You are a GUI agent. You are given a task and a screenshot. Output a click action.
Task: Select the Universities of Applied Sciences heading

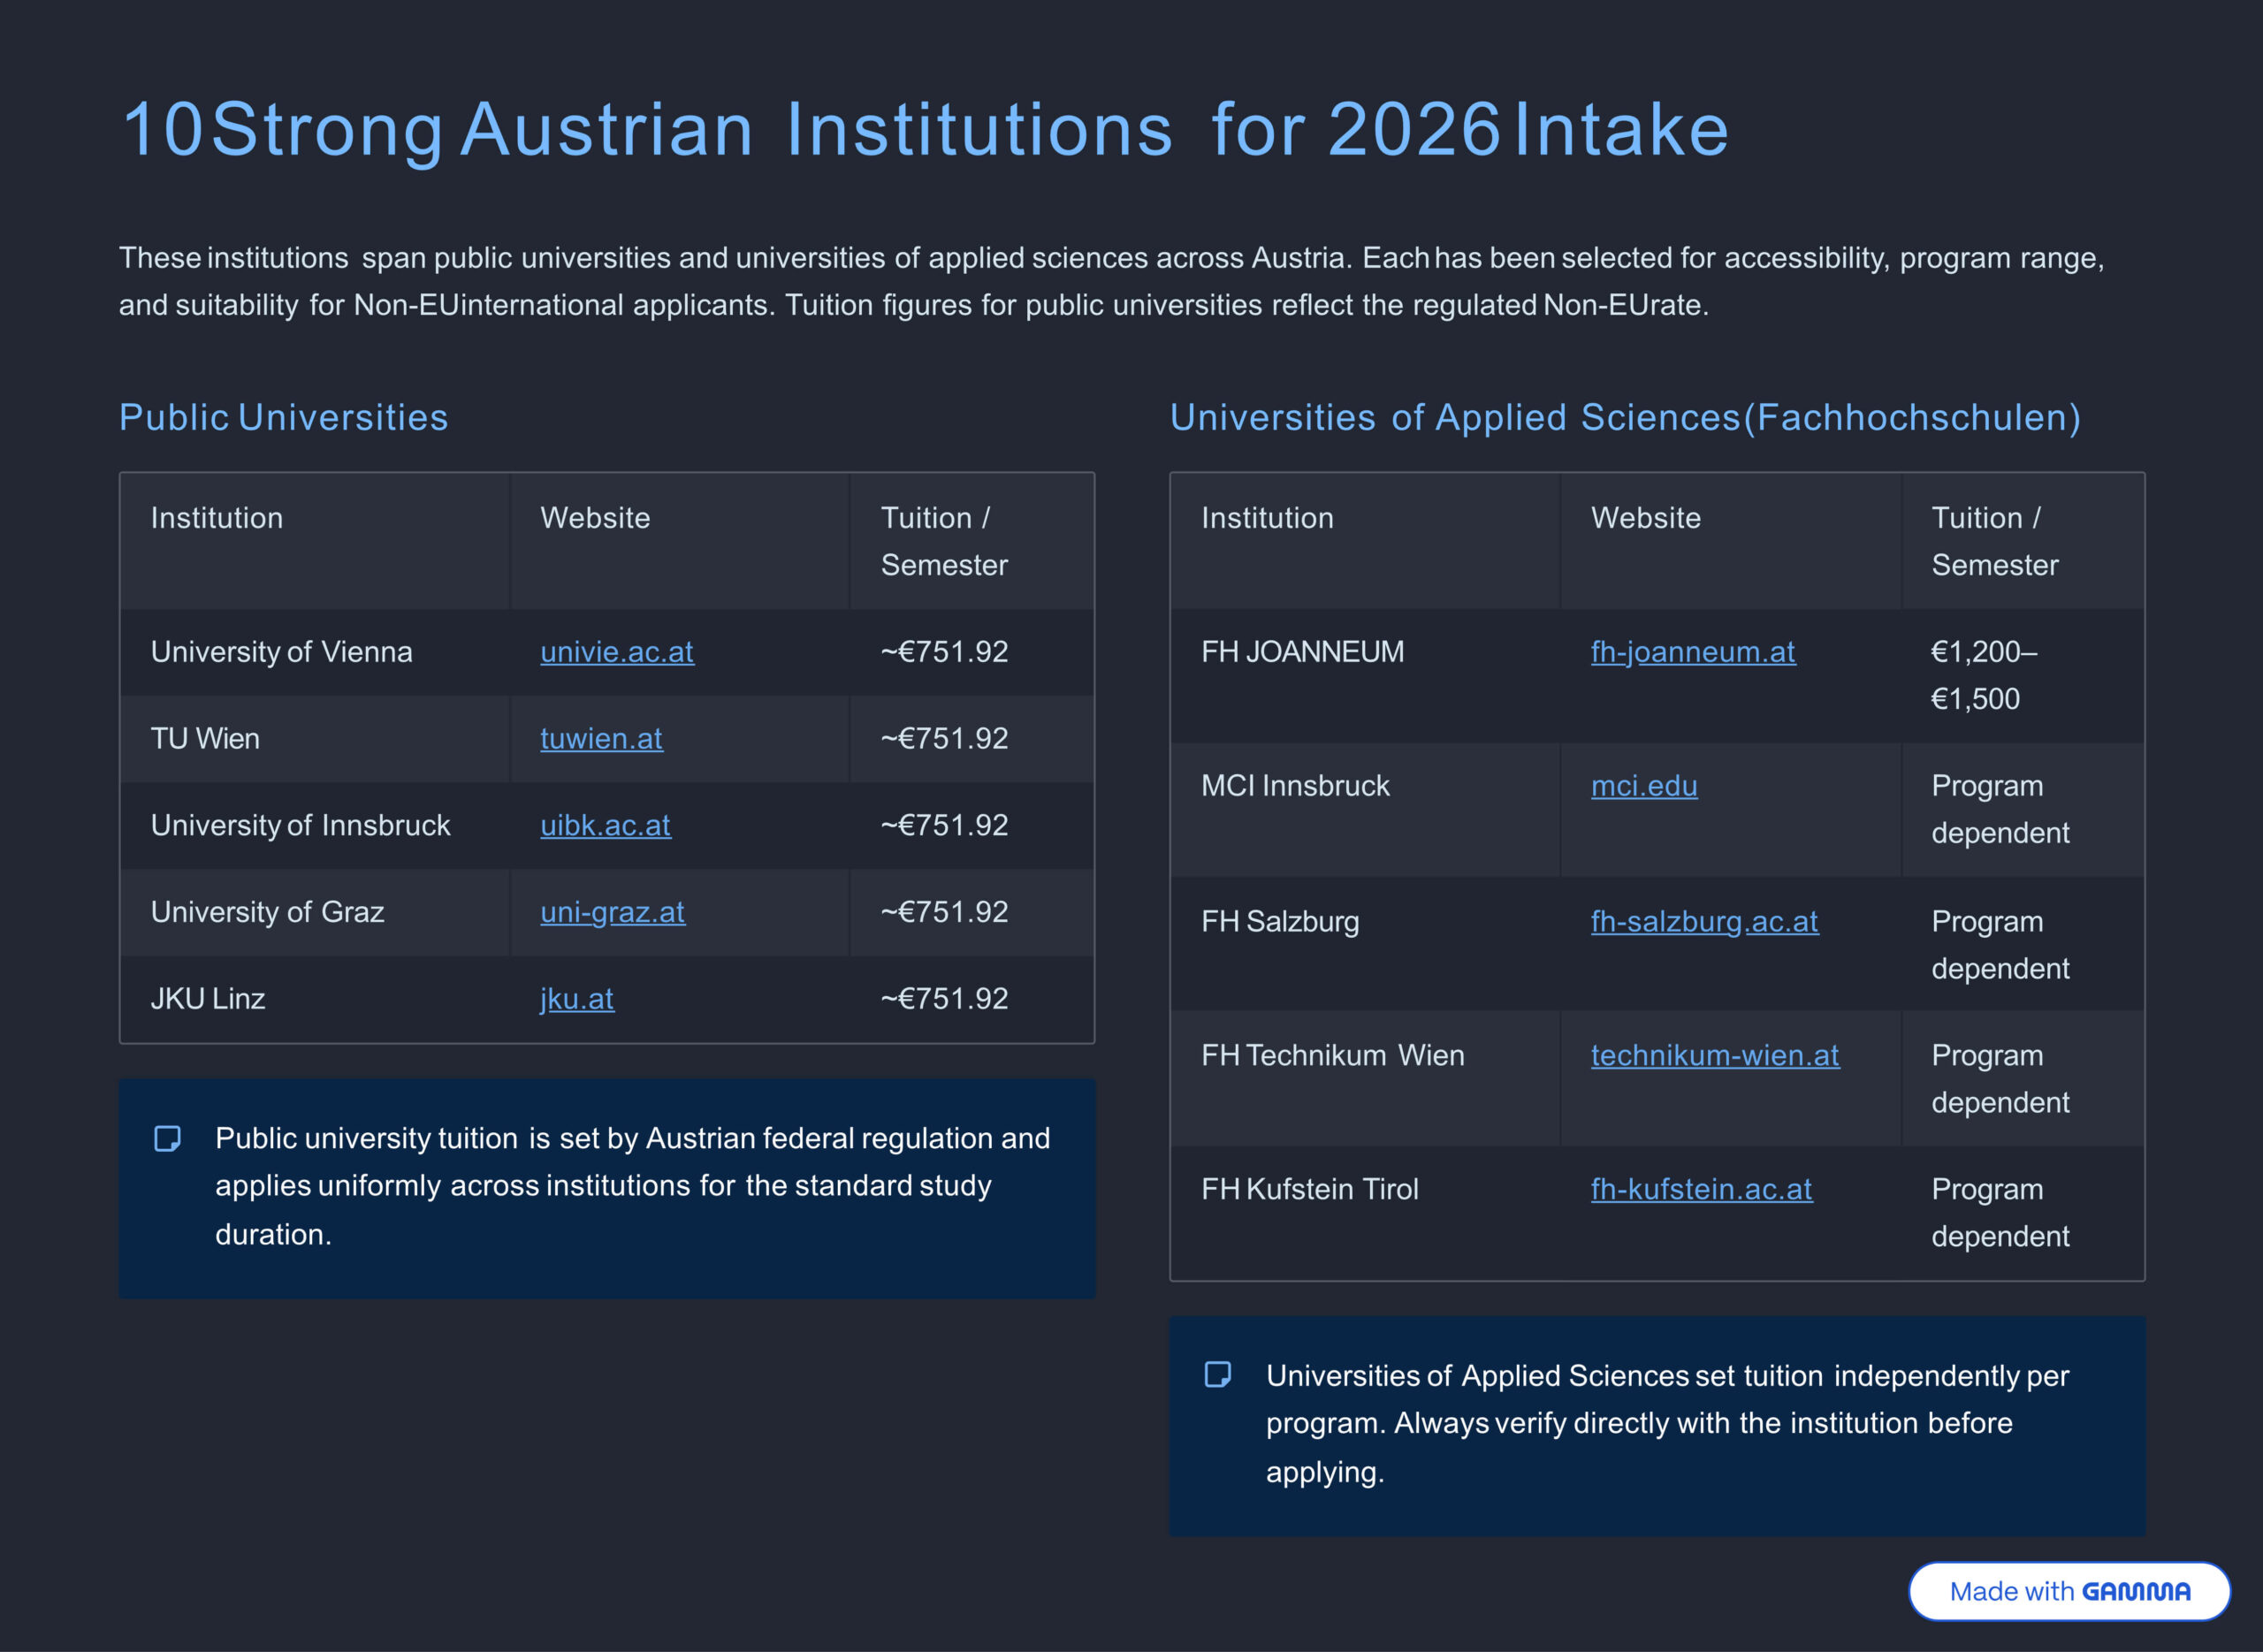(x=1625, y=418)
